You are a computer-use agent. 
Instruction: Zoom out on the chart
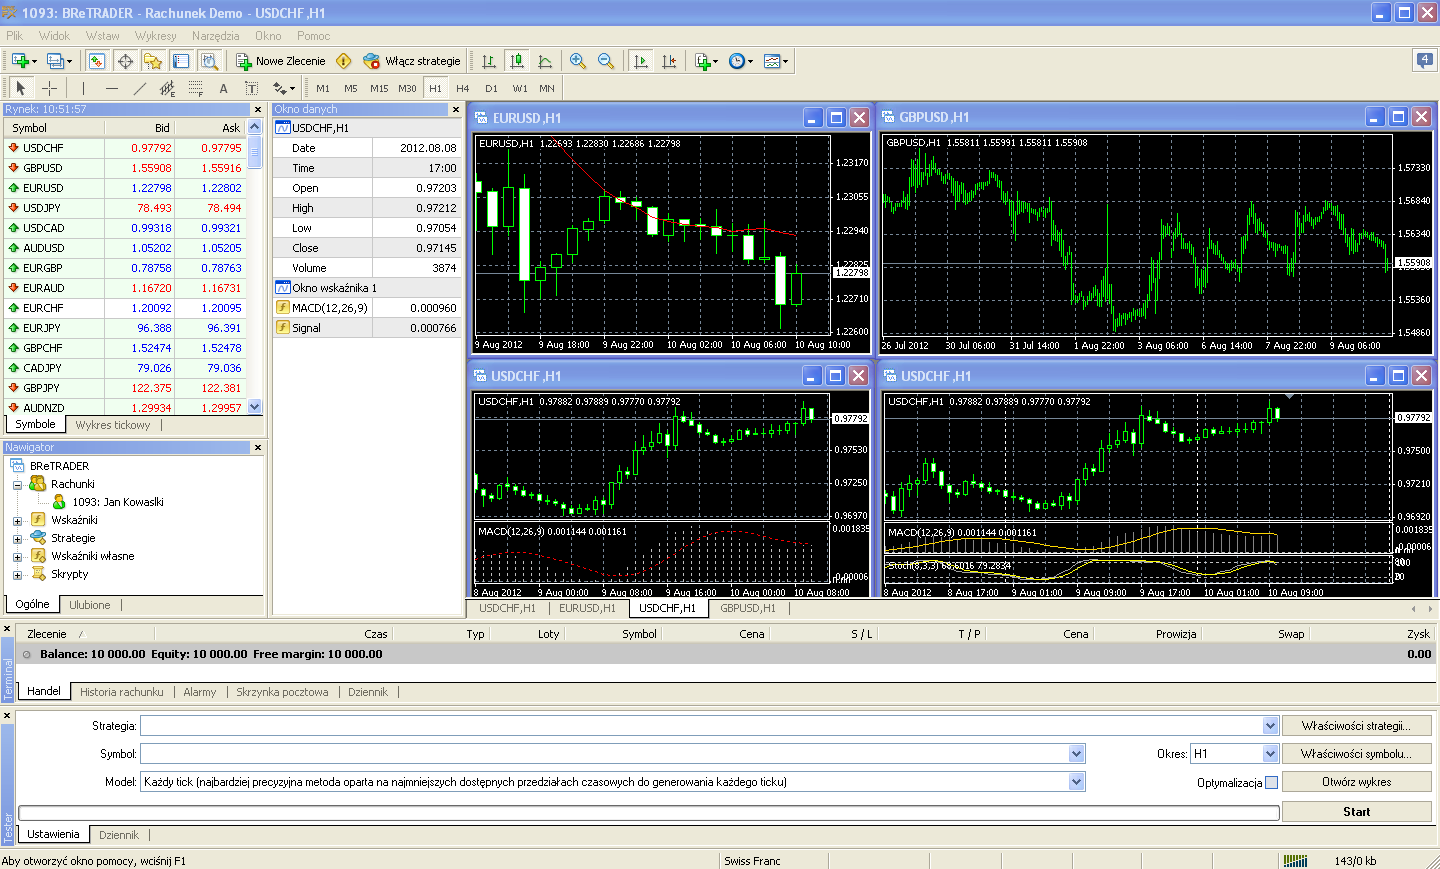coord(606,61)
